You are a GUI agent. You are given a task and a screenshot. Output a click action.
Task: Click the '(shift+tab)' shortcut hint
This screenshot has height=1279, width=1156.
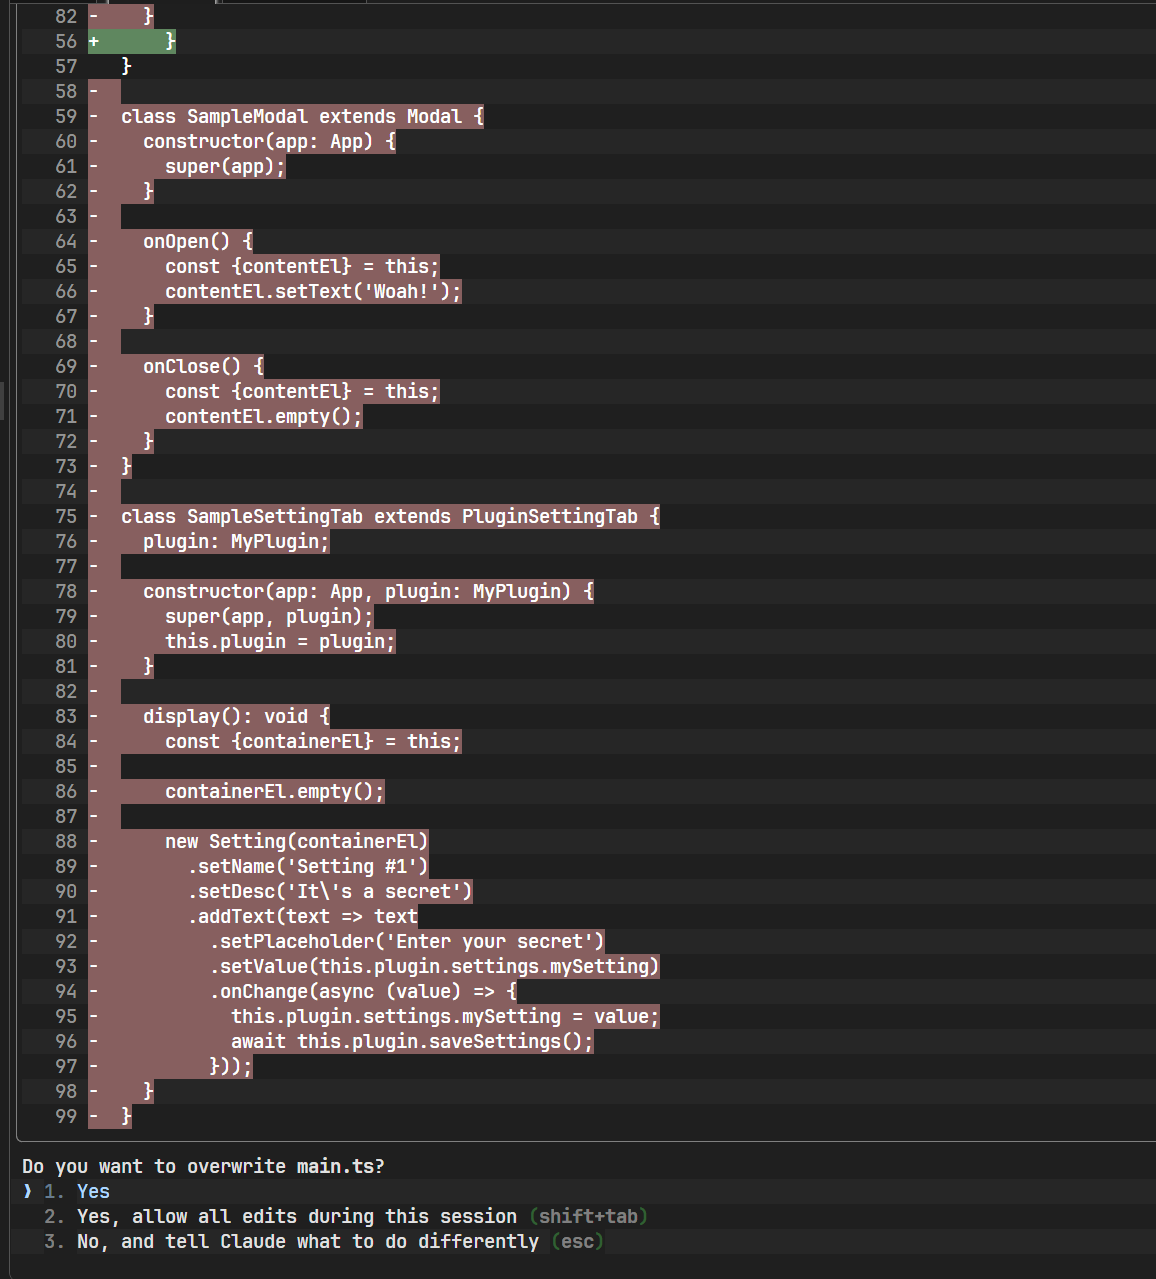588,1216
